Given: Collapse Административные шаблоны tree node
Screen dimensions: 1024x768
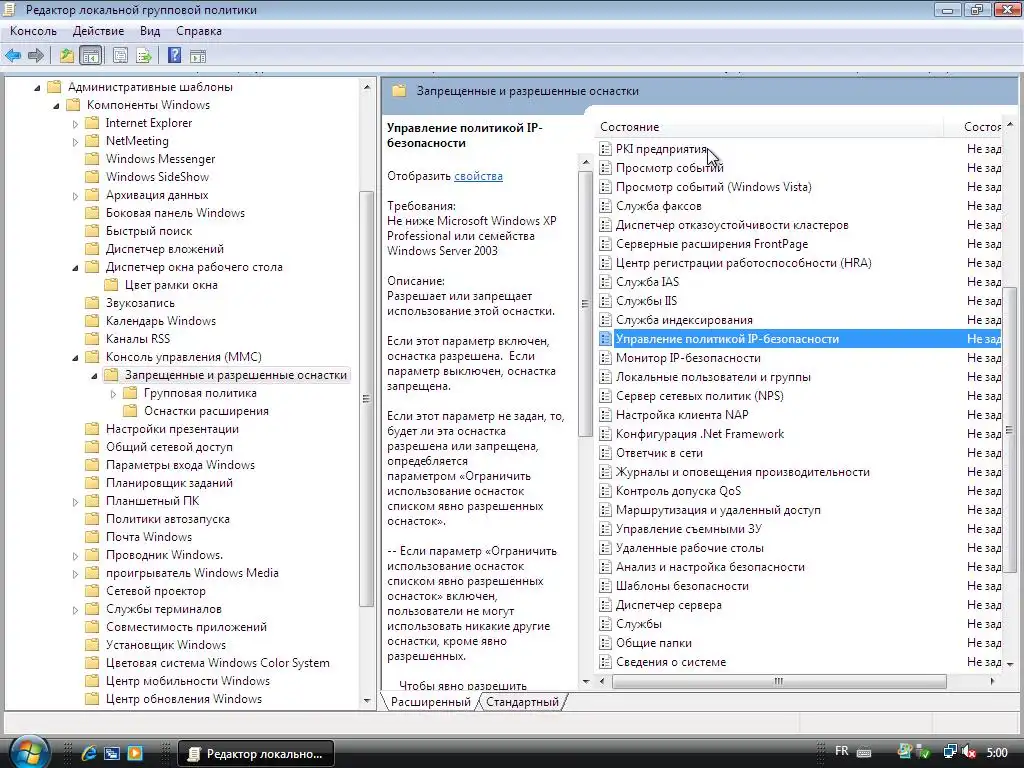Looking at the screenshot, I should (x=37, y=88).
